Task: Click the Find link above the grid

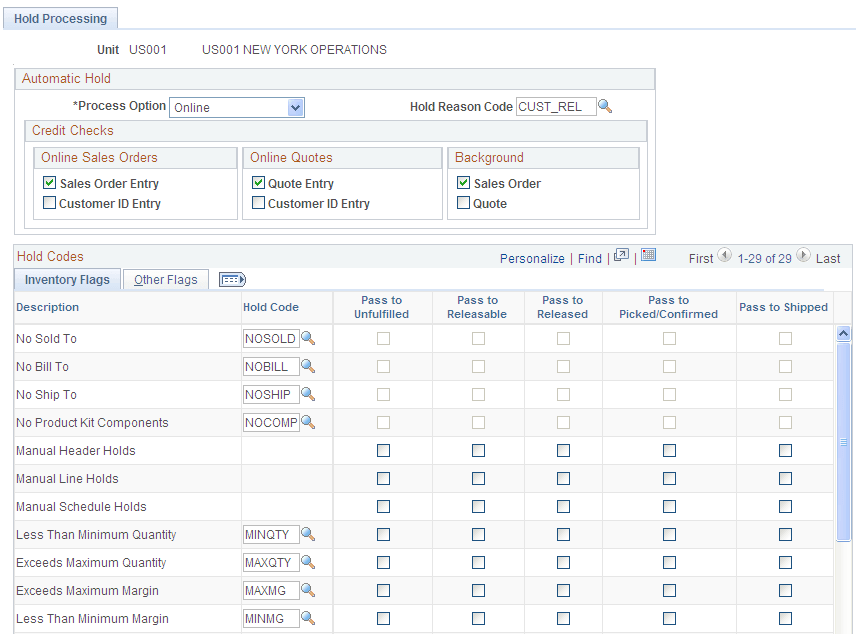Action: click(589, 257)
